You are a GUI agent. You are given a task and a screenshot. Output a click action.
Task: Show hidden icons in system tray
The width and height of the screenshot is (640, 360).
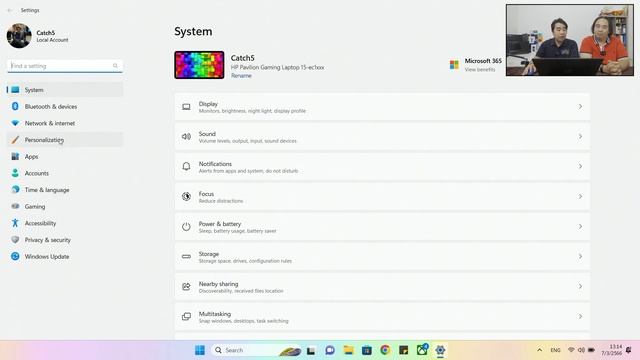[x=540, y=350]
